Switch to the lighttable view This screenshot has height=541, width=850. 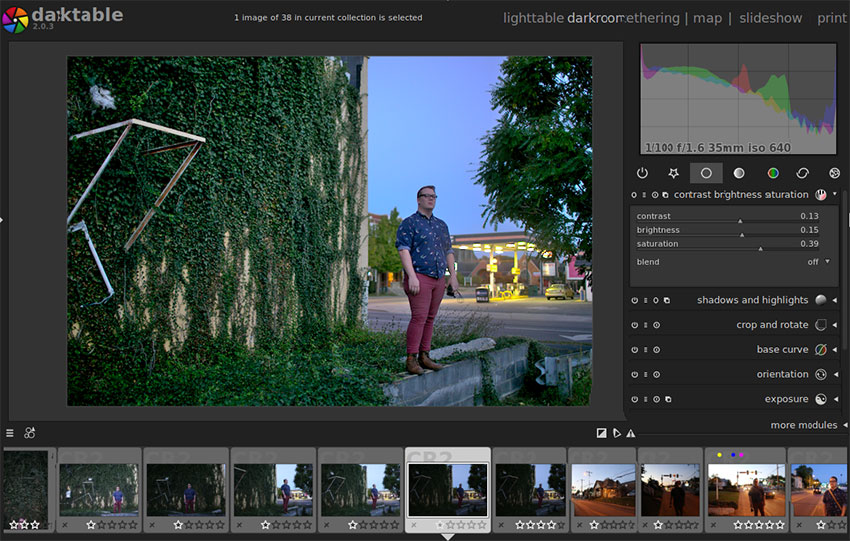[x=533, y=18]
